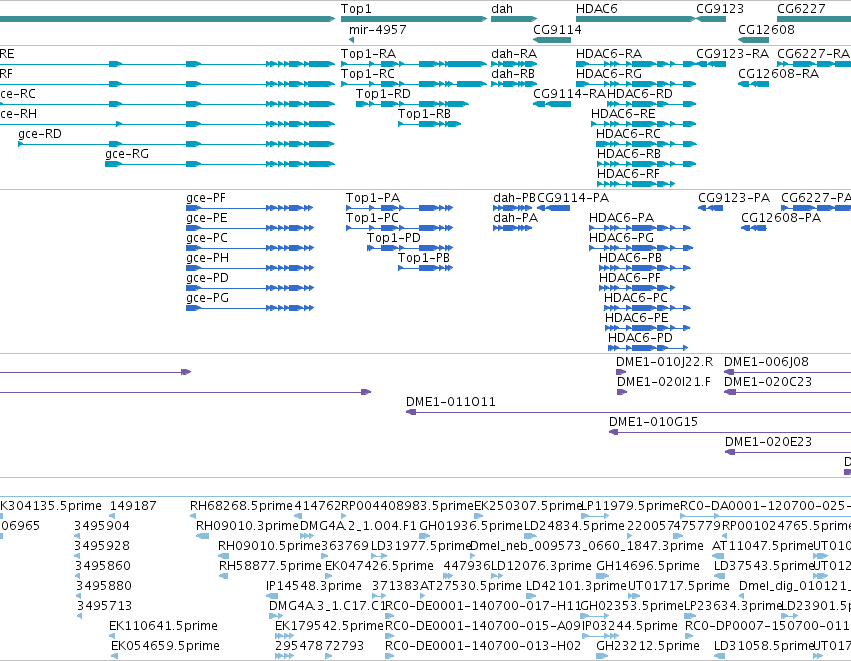851x661 pixels.
Task: Click the dah-RB transcript label
Action: 513,73
